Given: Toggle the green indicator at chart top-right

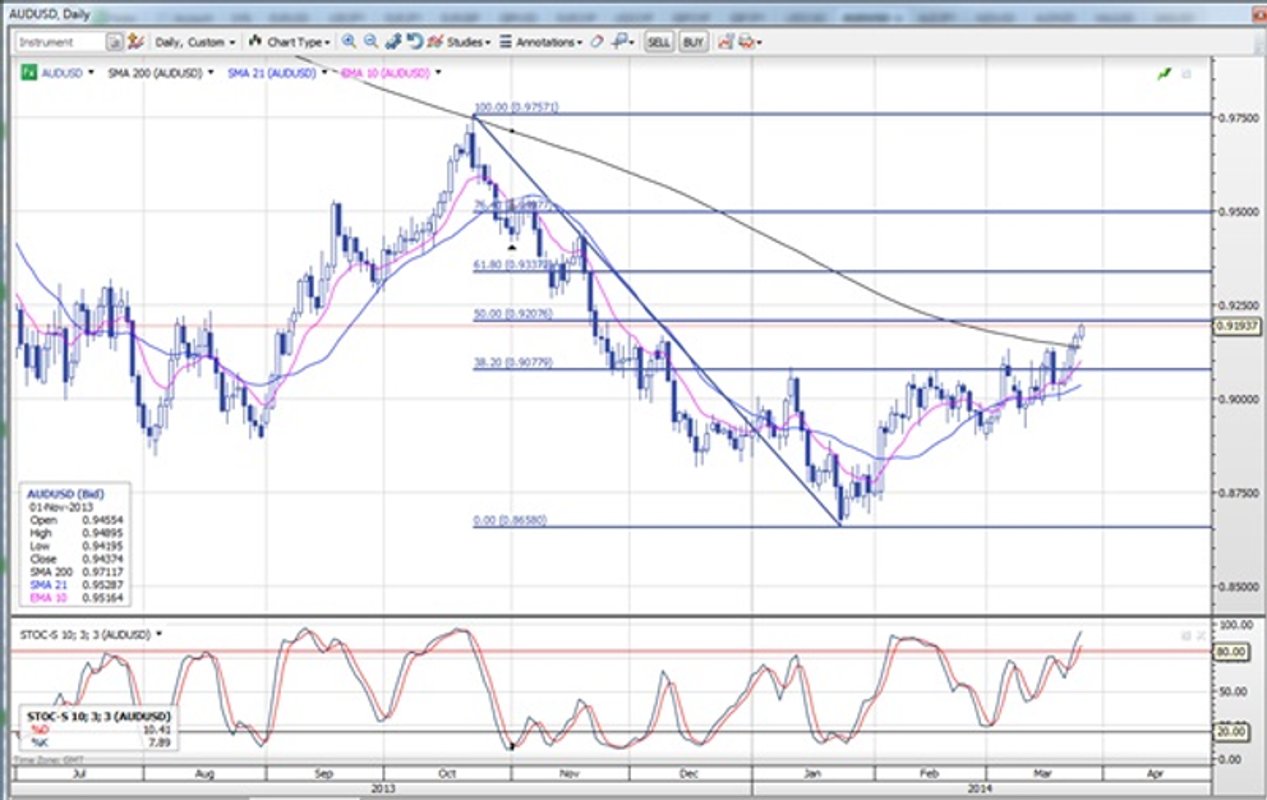Looking at the screenshot, I should [1164, 74].
